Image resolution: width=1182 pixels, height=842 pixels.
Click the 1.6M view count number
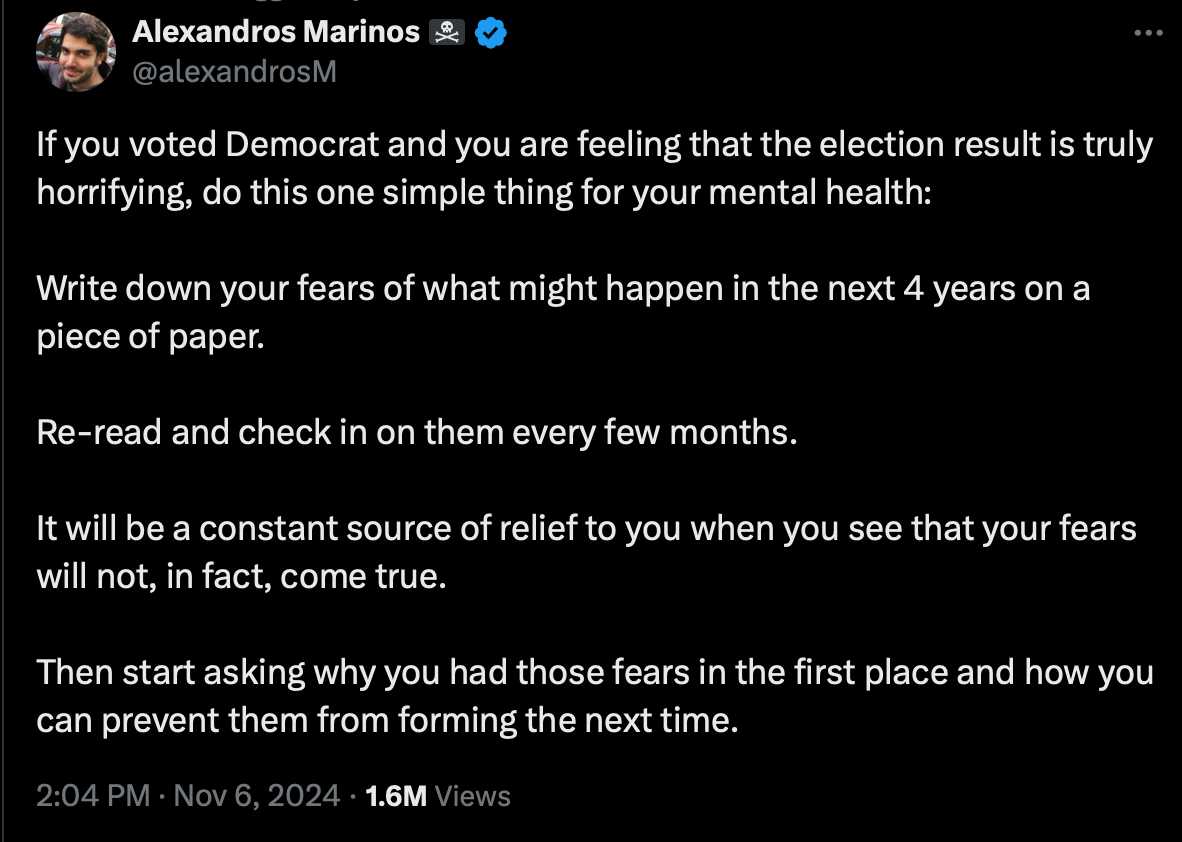click(396, 796)
